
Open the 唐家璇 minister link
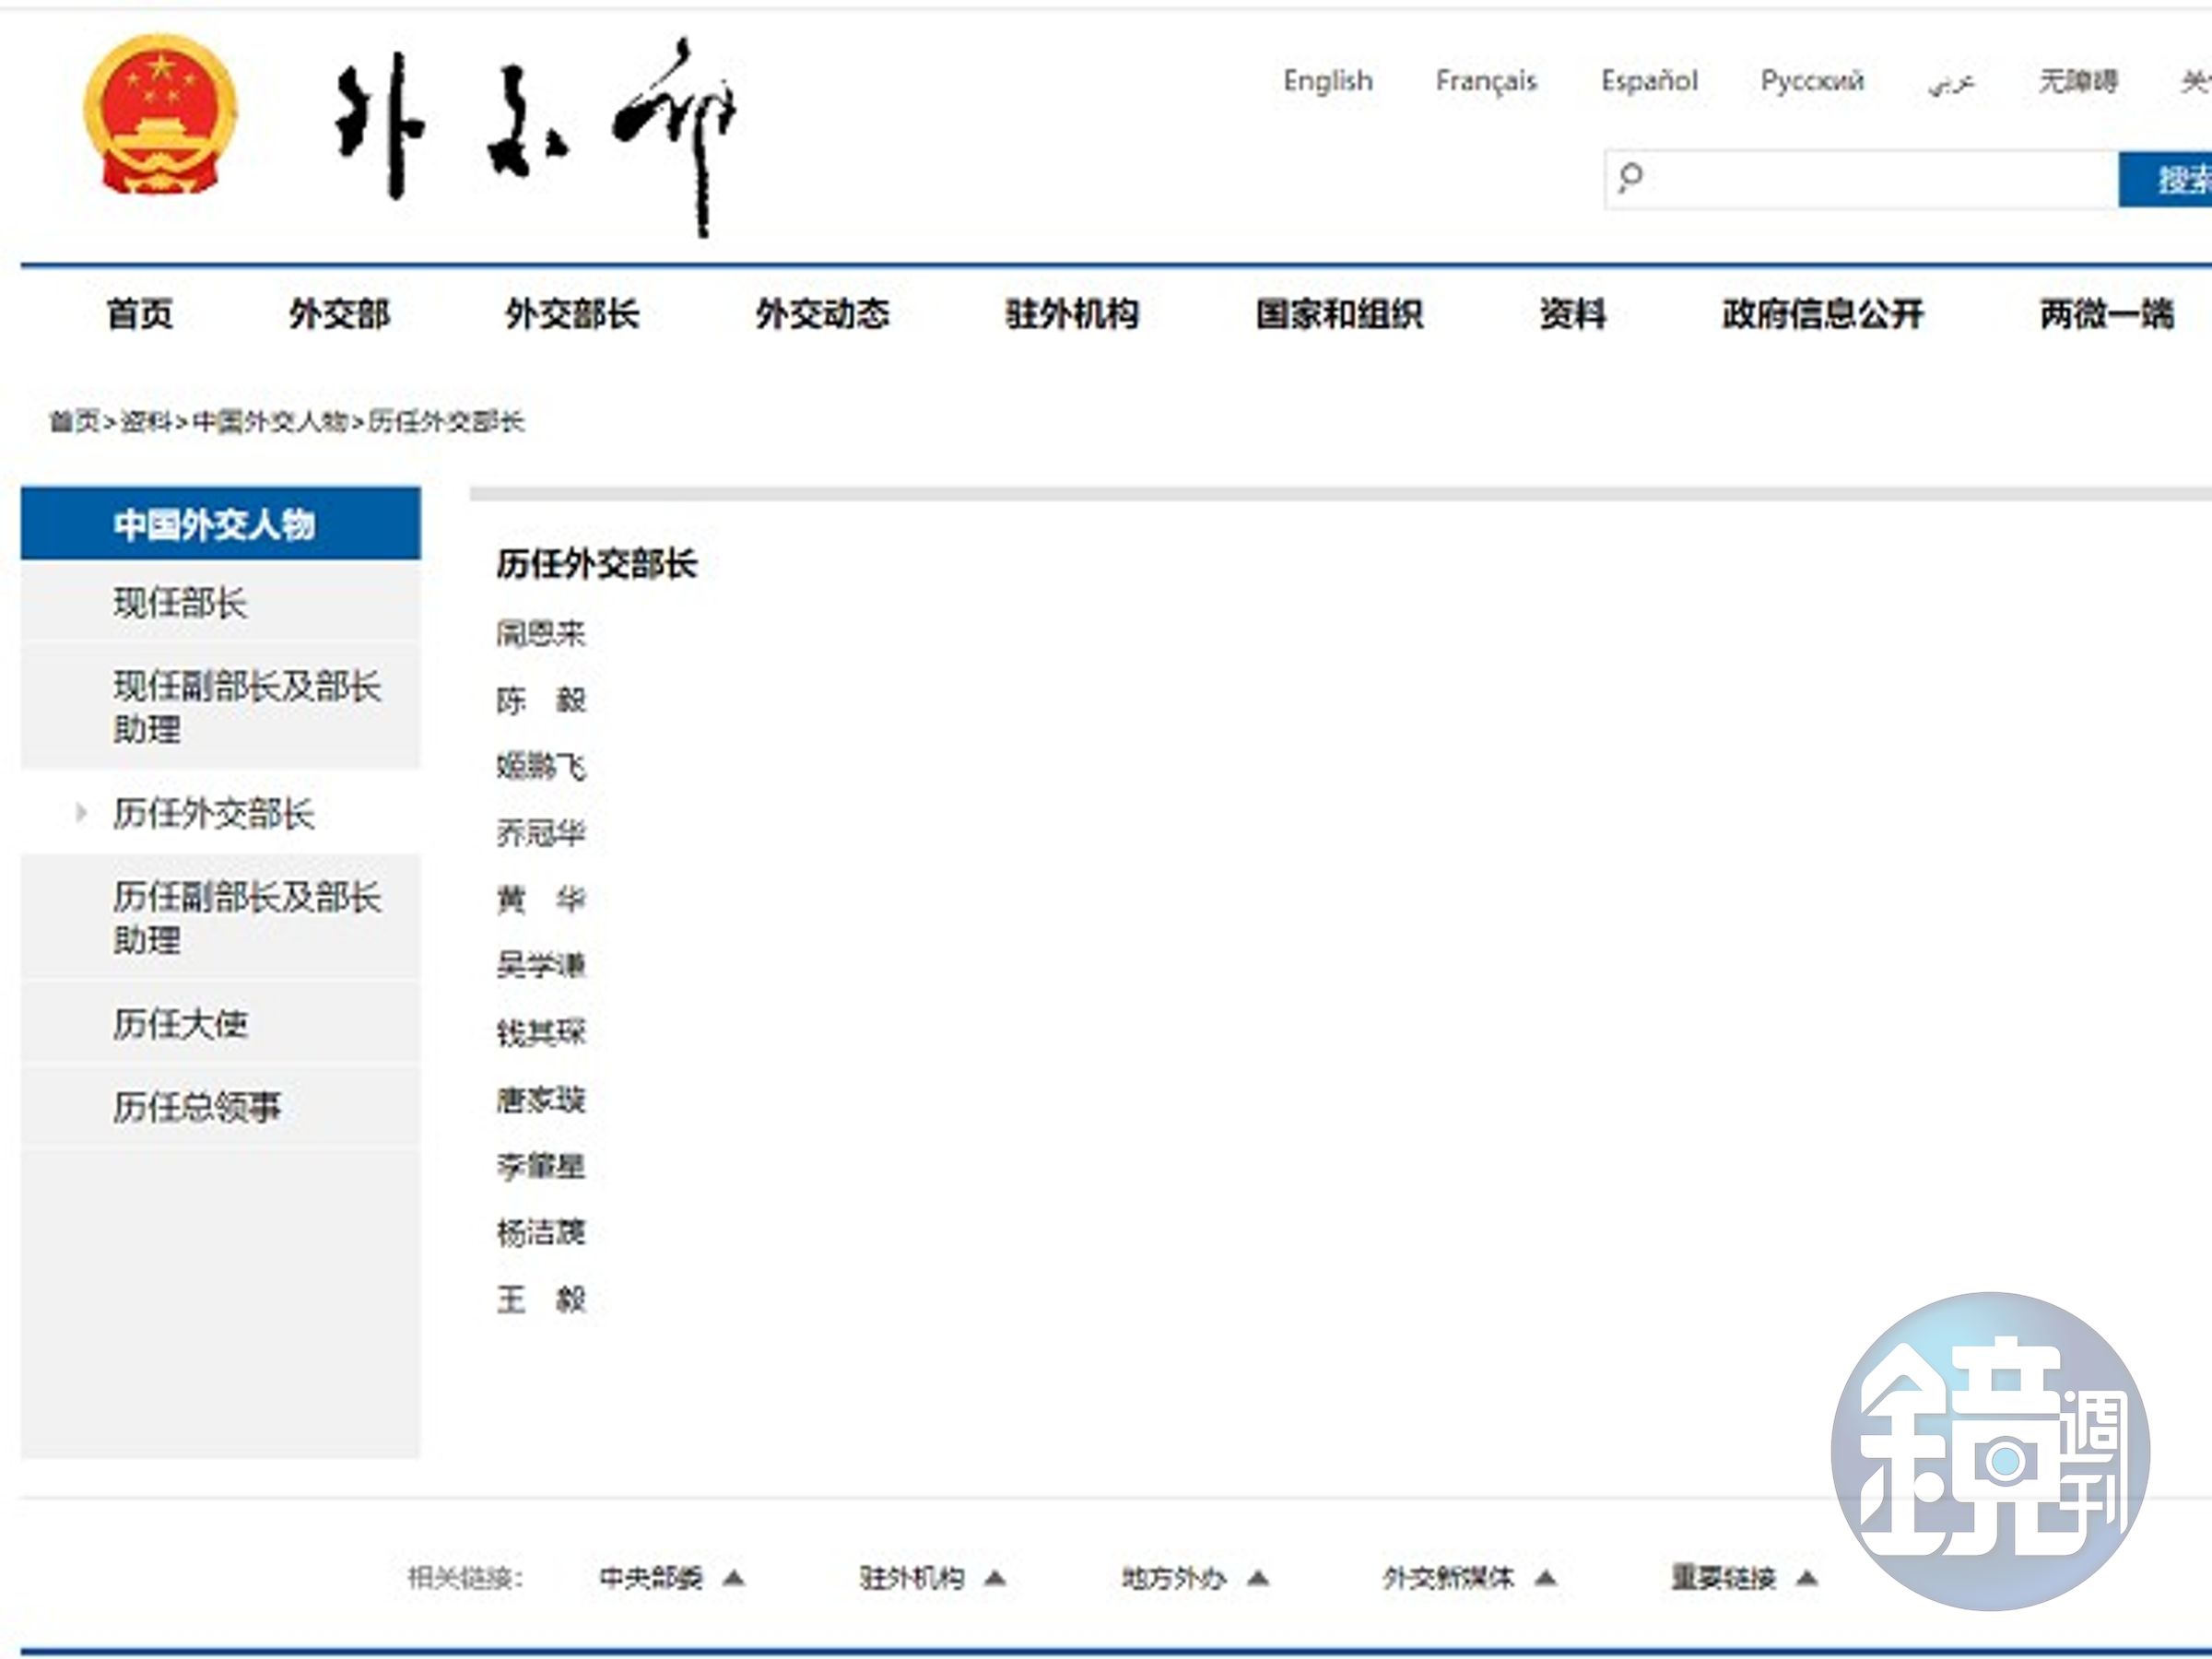point(541,1100)
